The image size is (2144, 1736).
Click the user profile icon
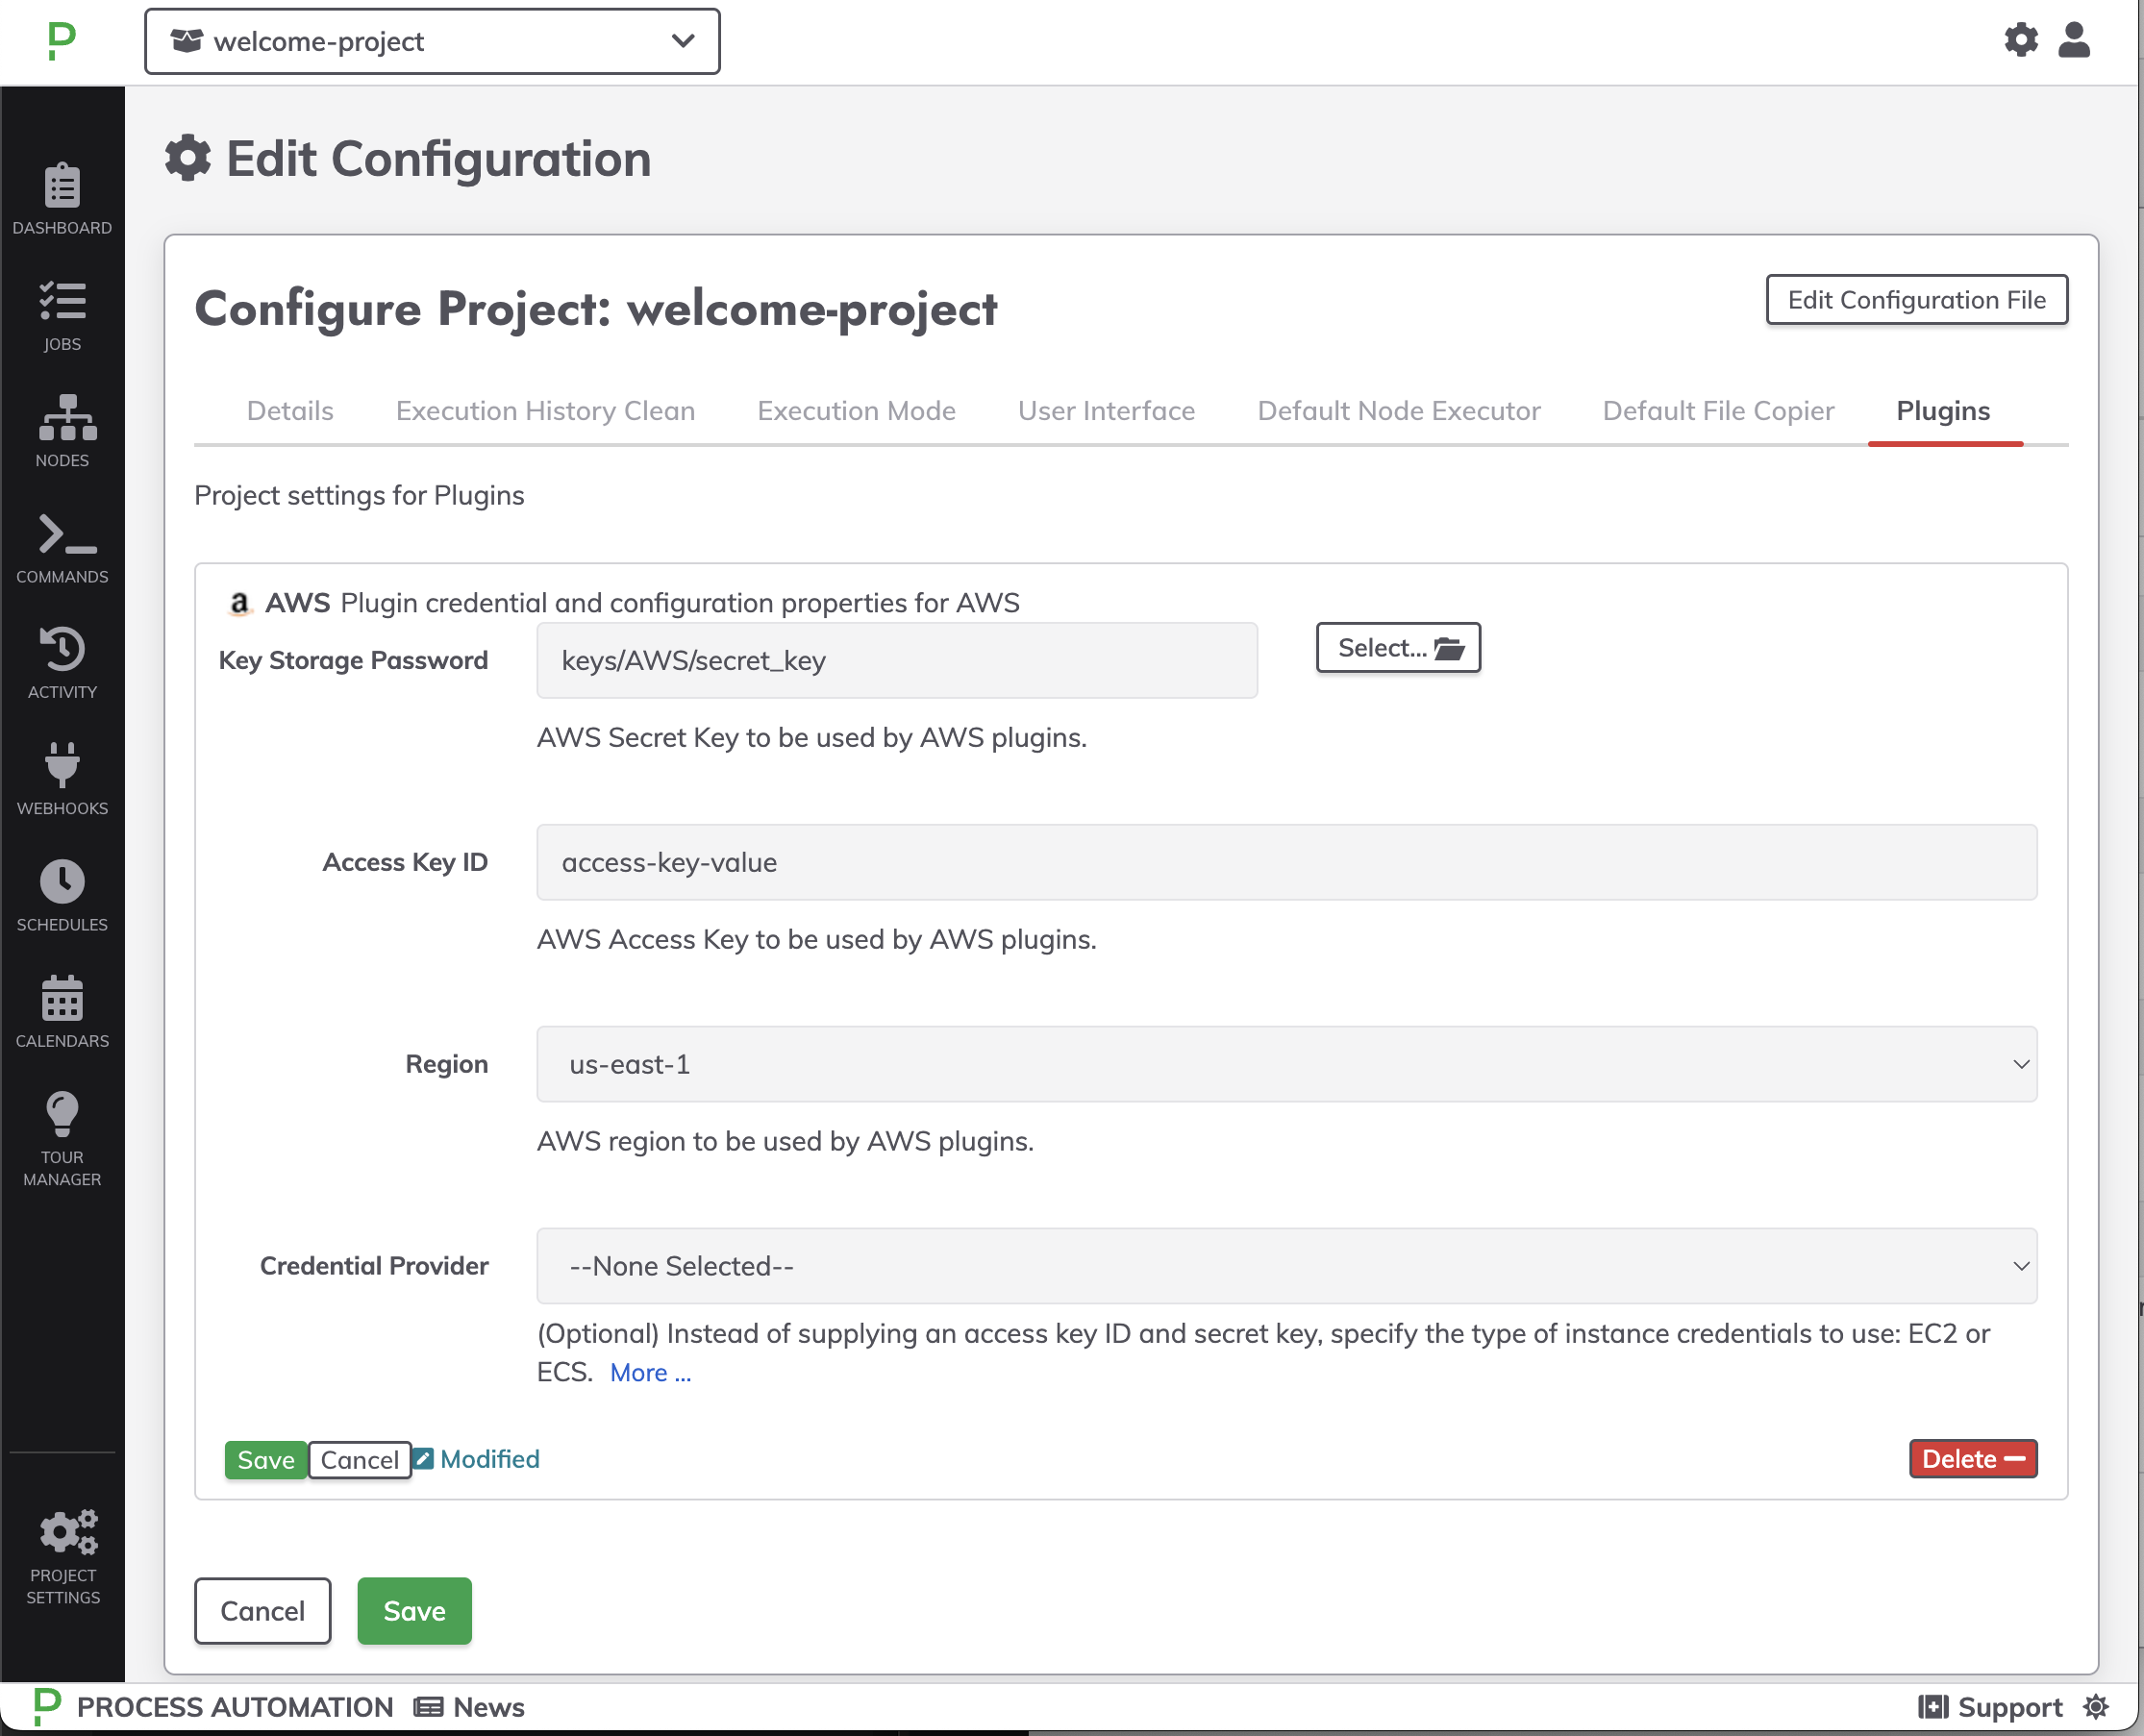pyautogui.click(x=2074, y=40)
